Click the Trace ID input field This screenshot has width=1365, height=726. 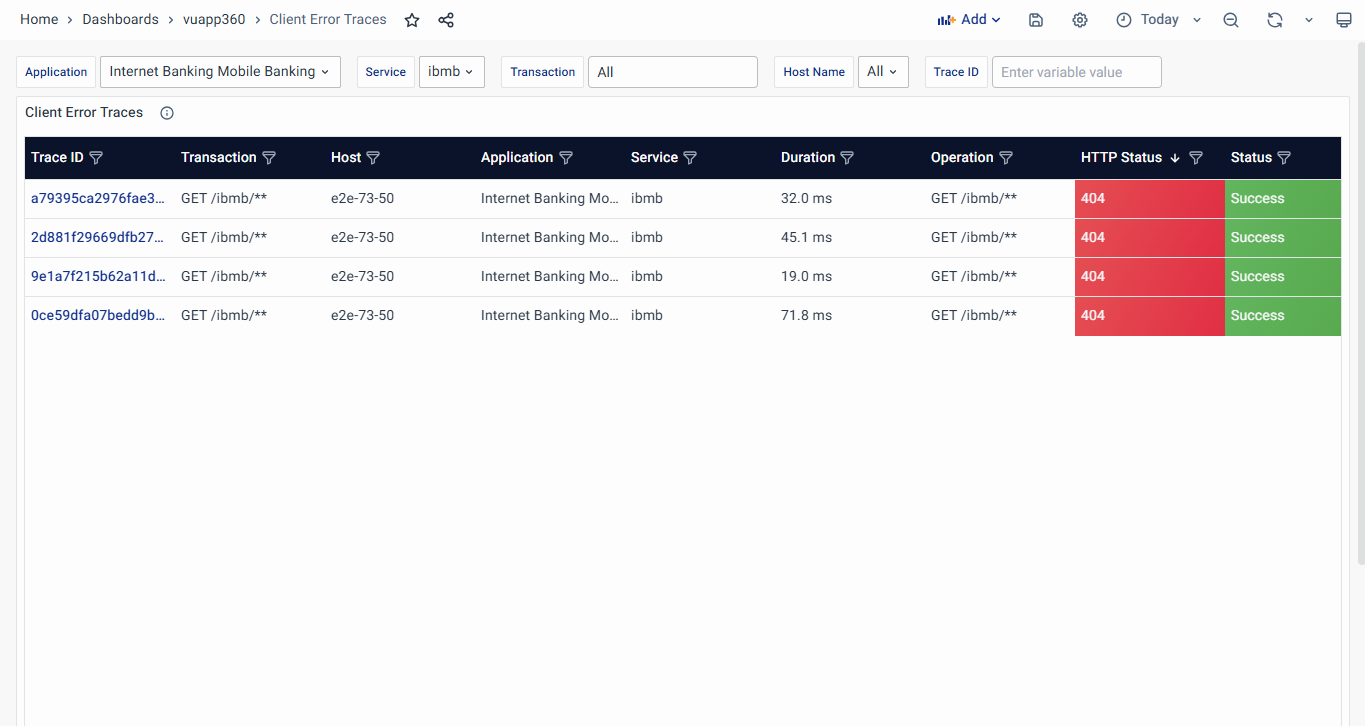[1076, 72]
